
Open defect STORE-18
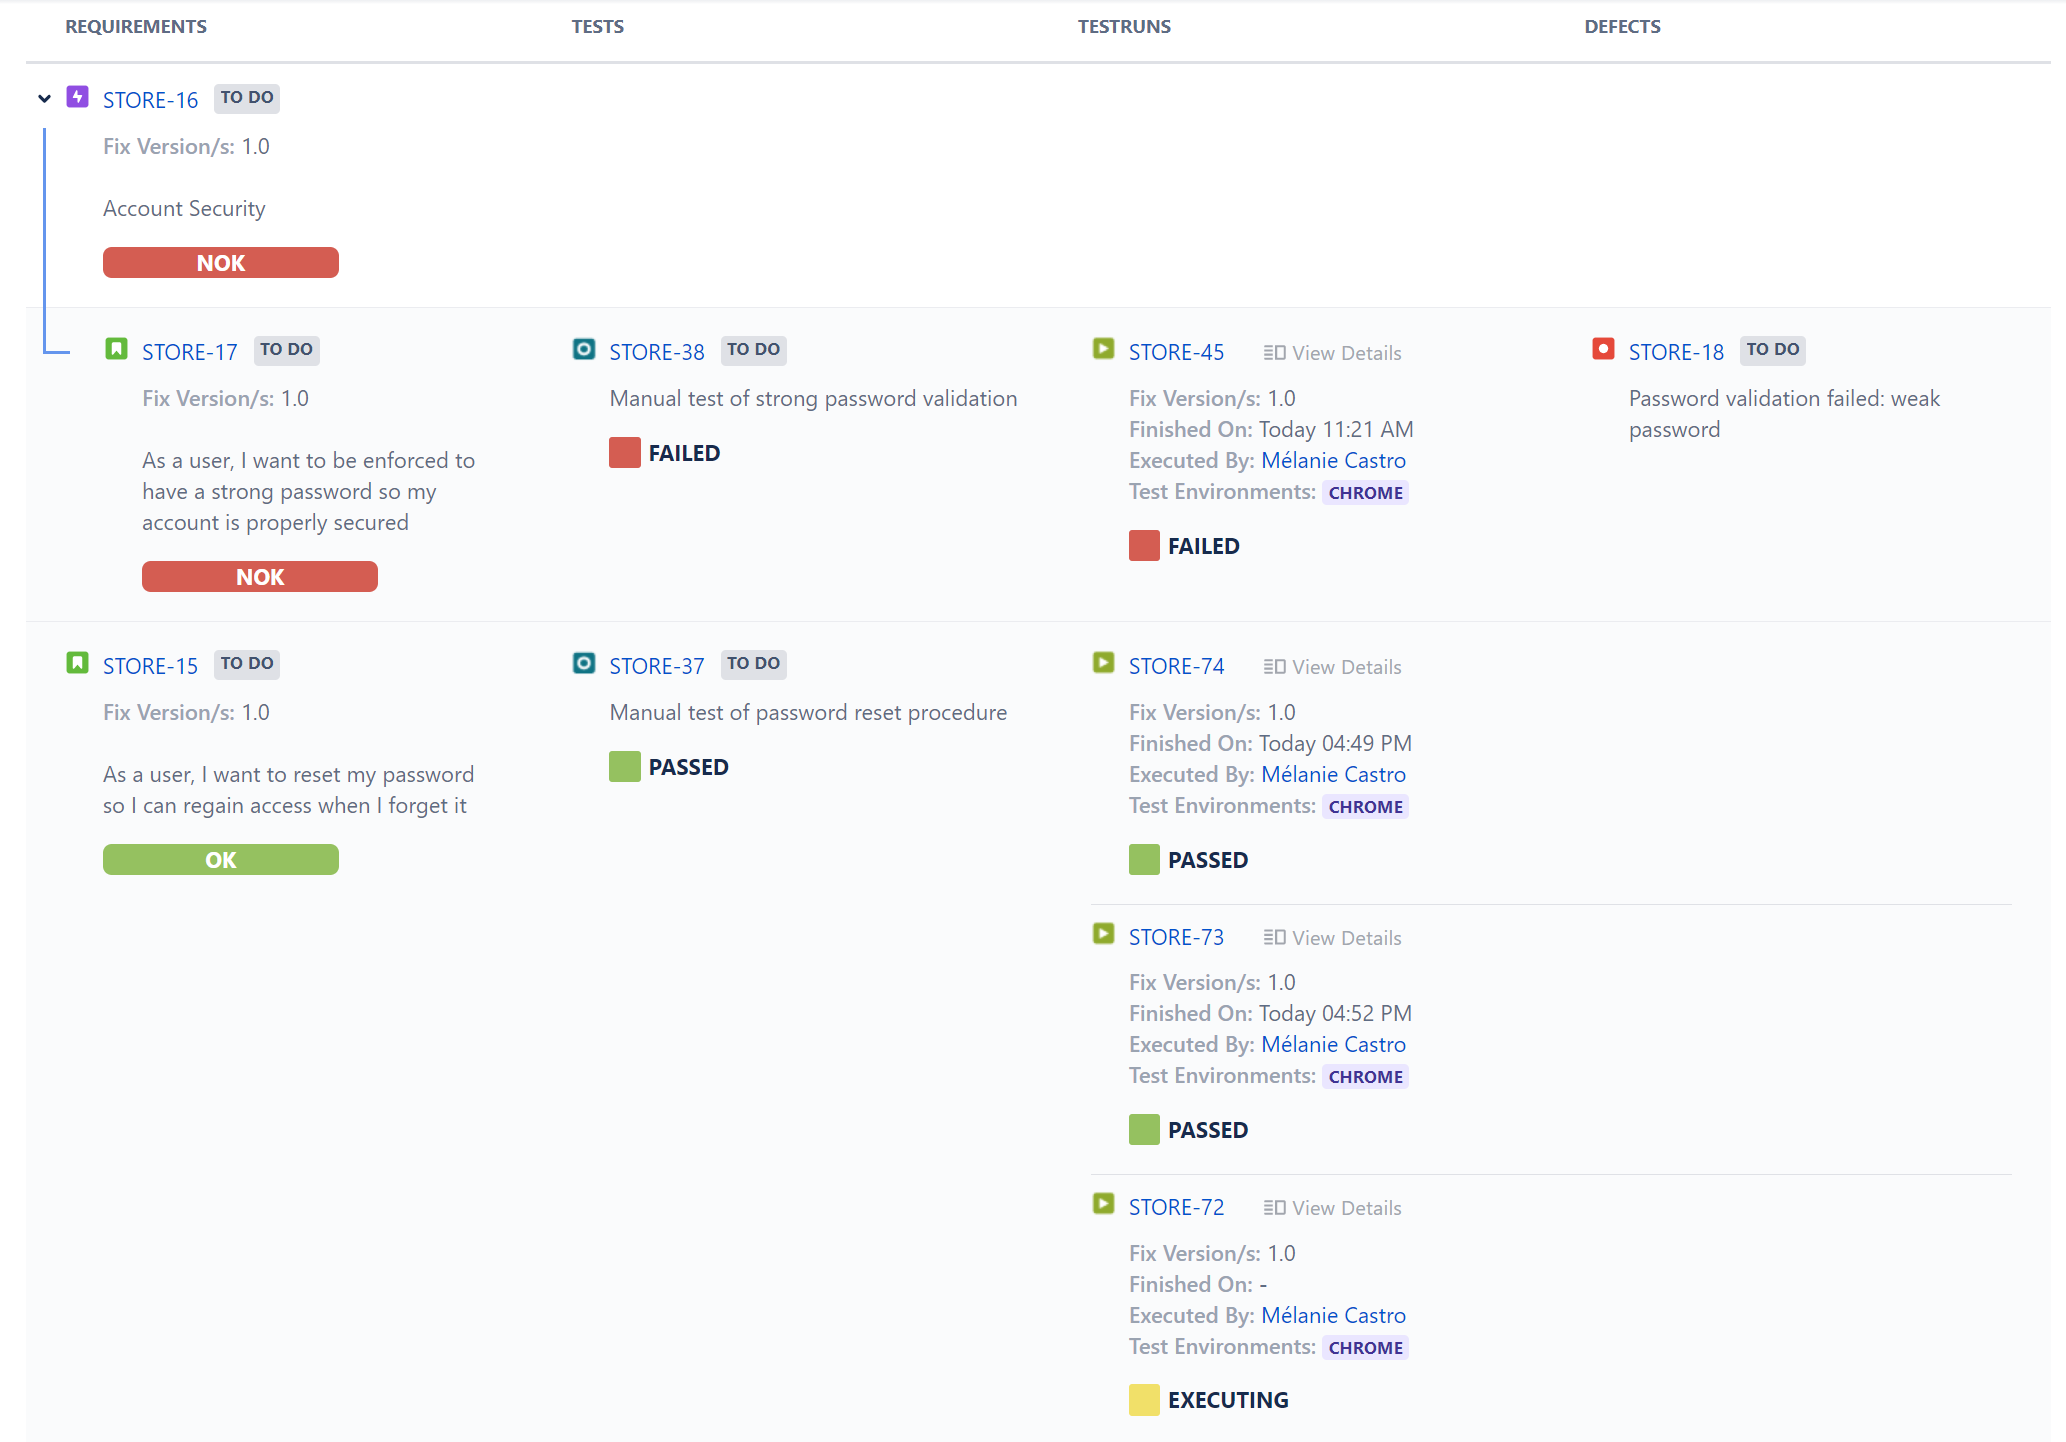coord(1676,352)
